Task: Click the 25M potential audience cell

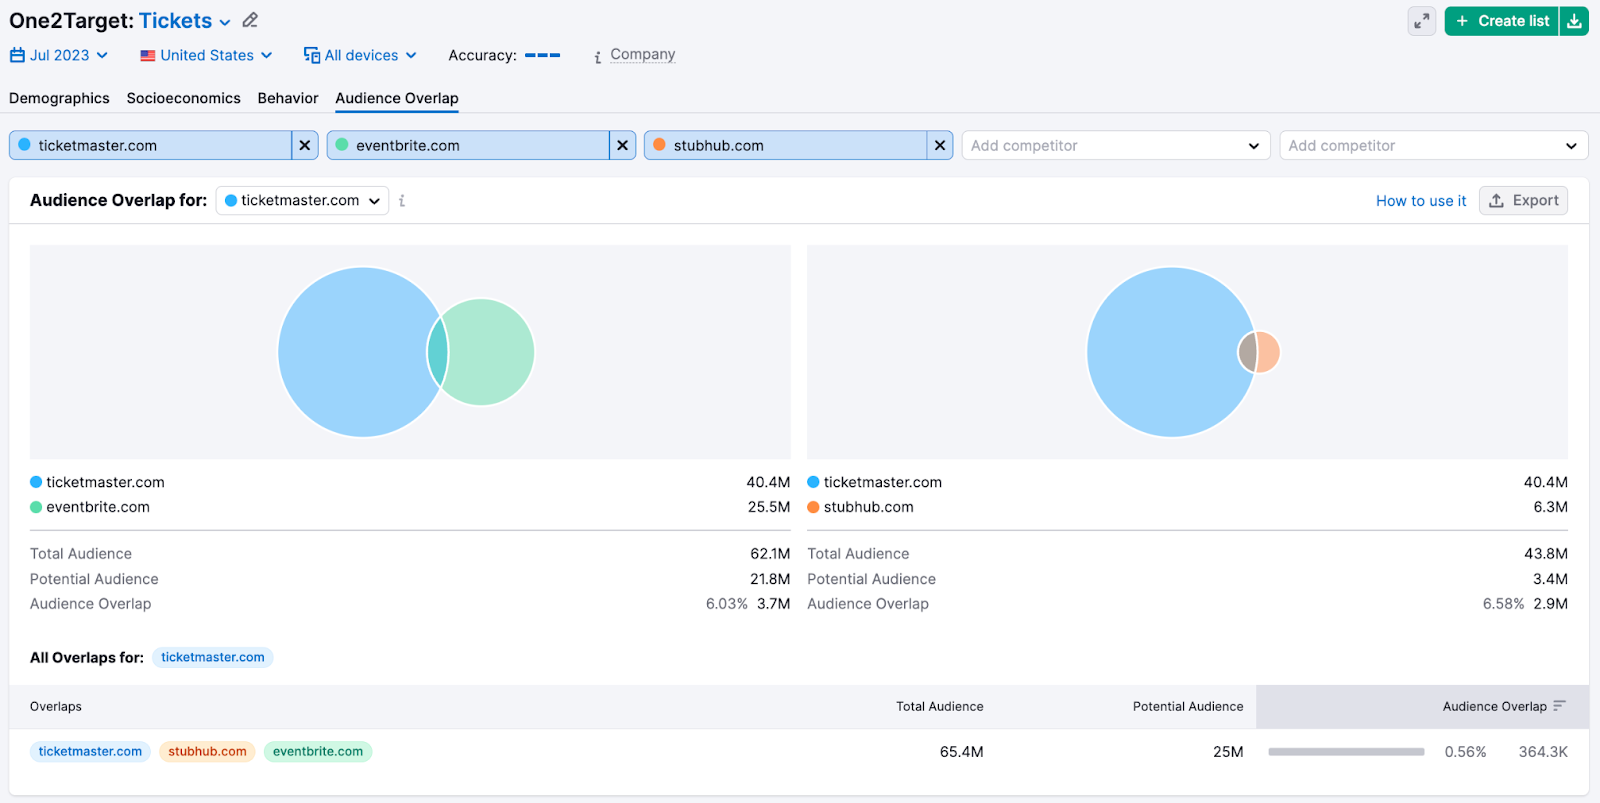Action: [x=1228, y=752]
